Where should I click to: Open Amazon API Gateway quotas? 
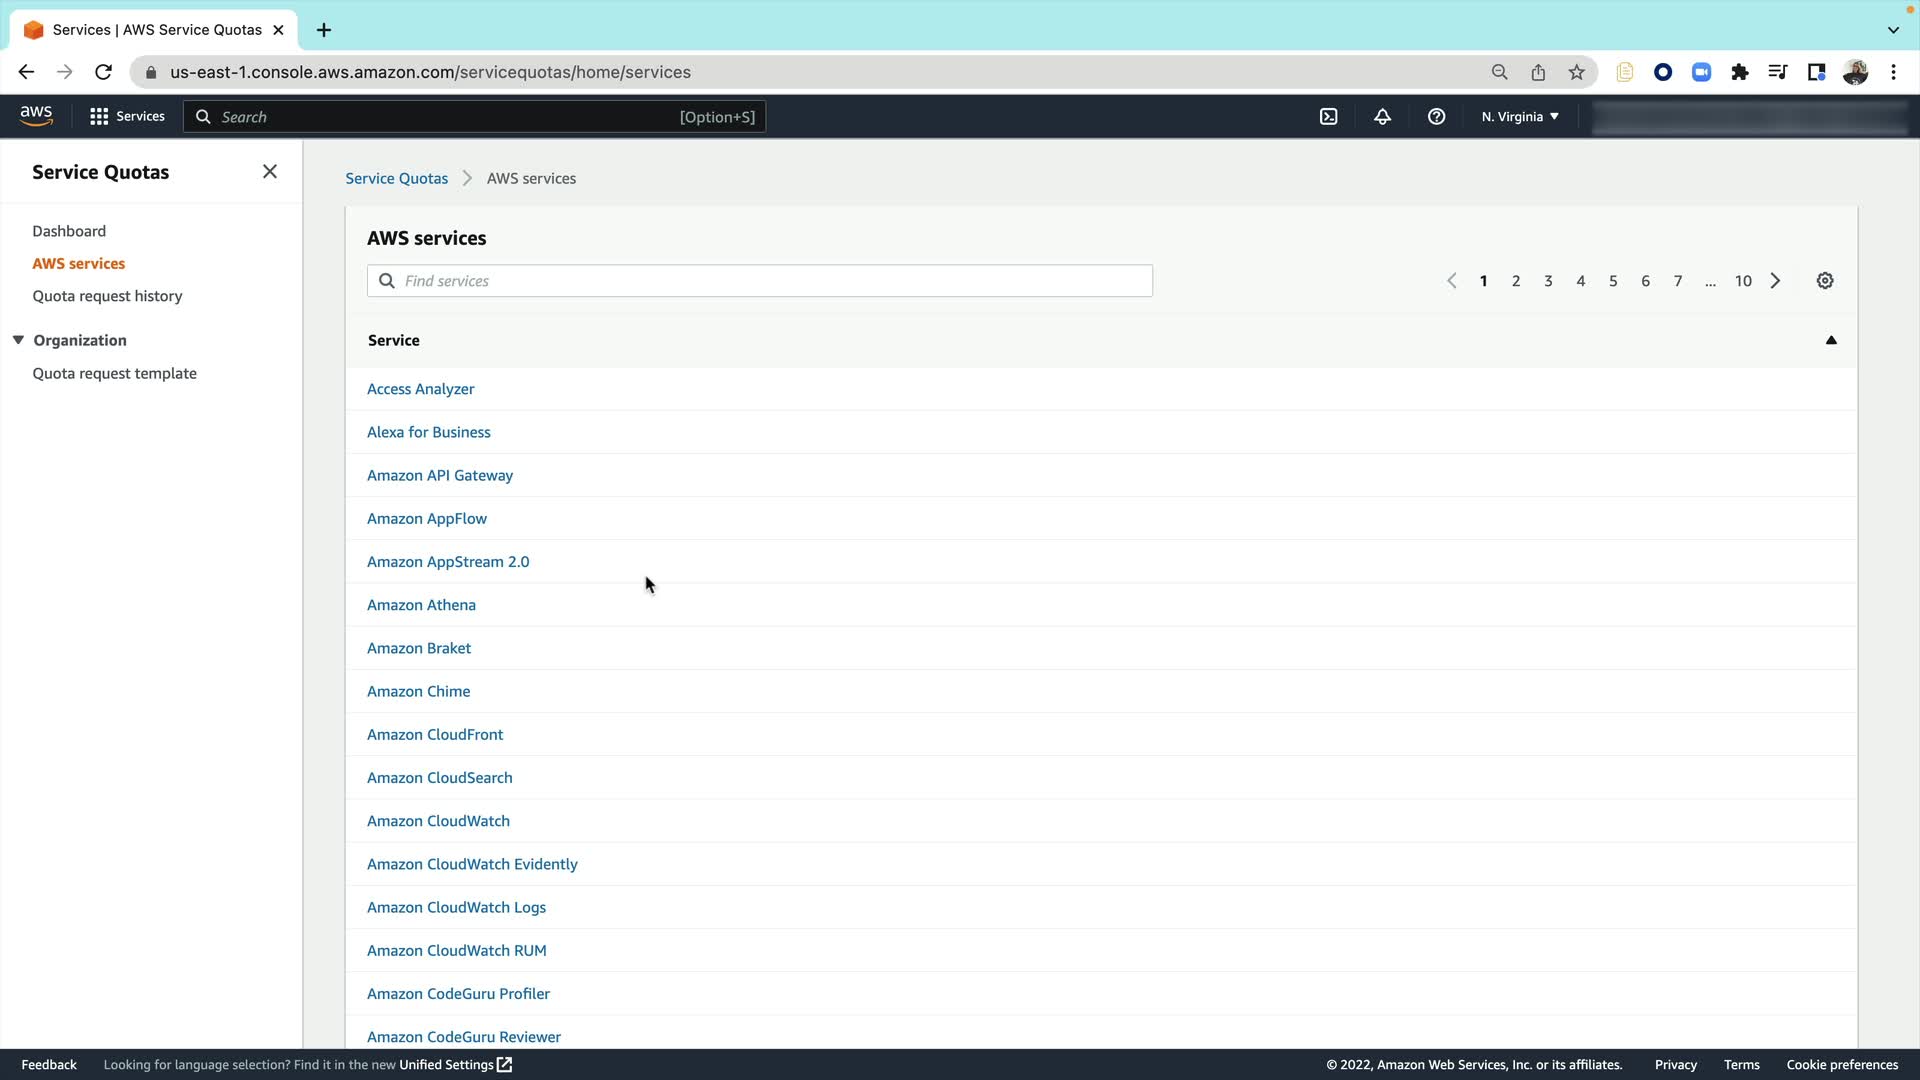(x=440, y=476)
